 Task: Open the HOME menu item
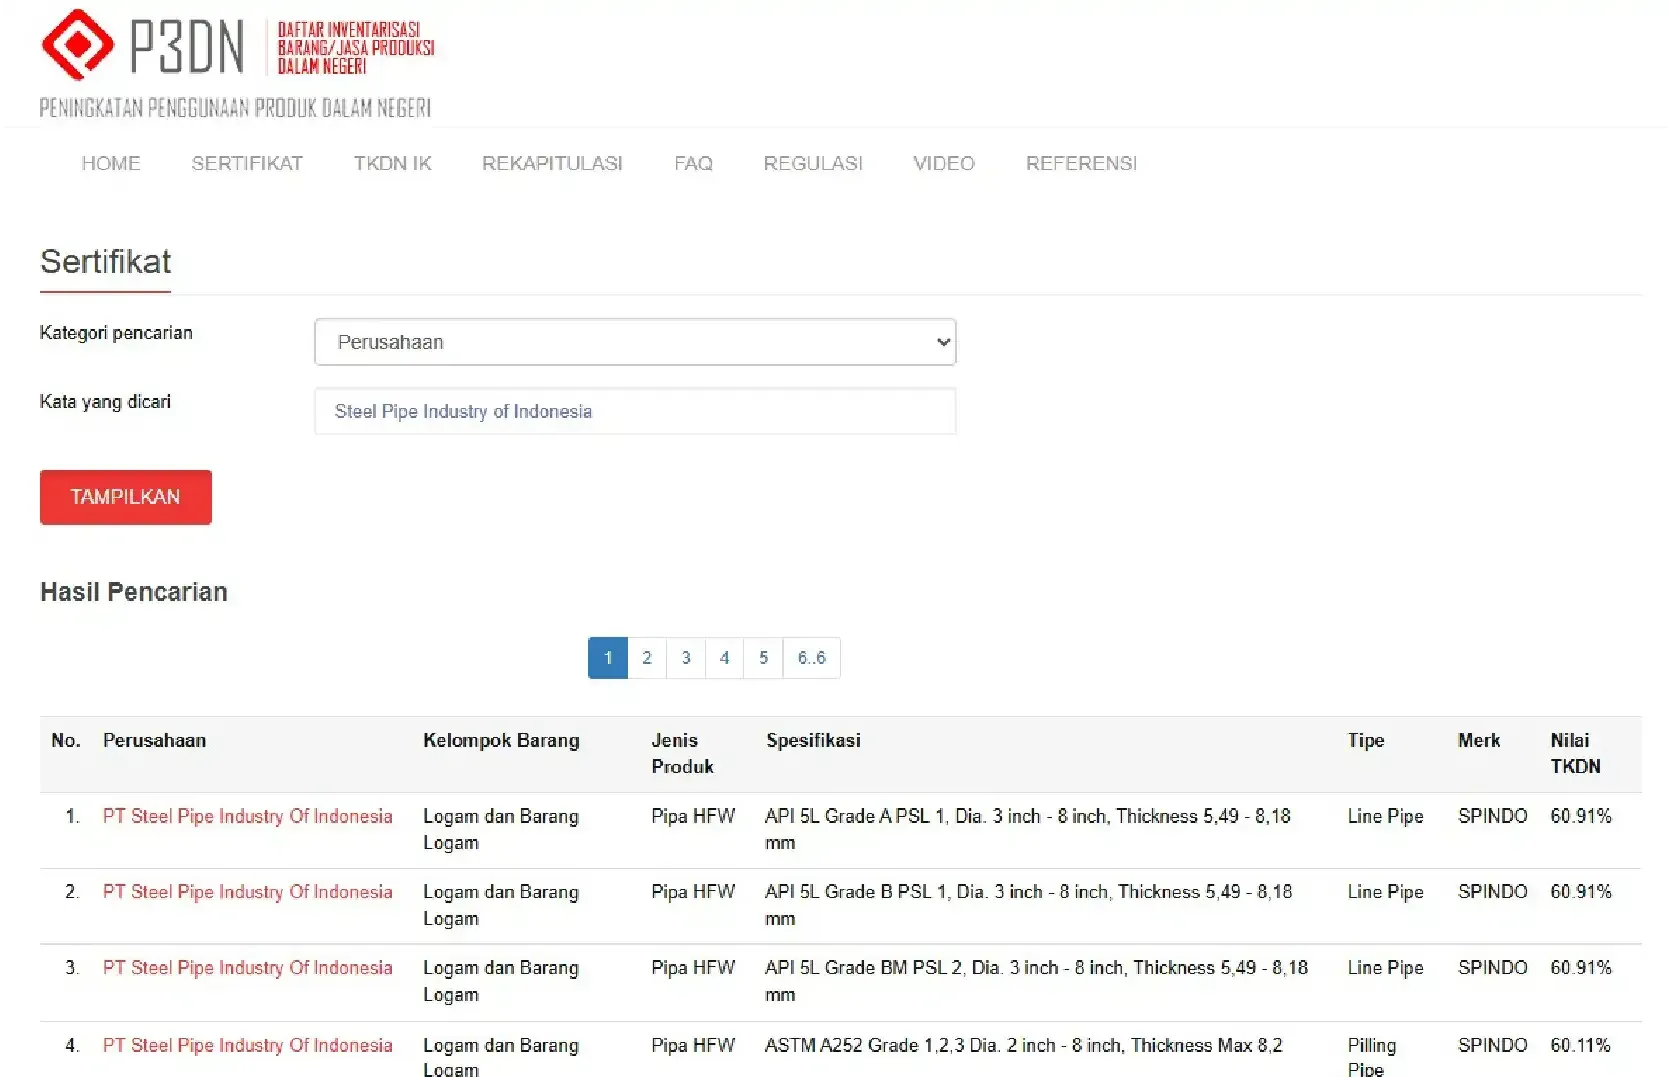[111, 163]
